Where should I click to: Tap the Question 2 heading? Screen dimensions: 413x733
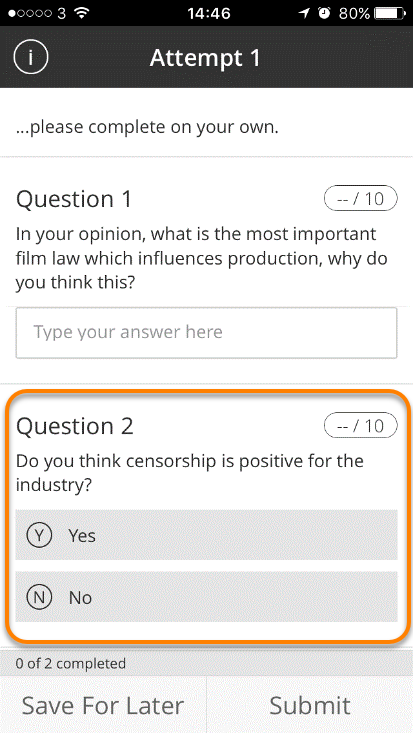coord(75,426)
